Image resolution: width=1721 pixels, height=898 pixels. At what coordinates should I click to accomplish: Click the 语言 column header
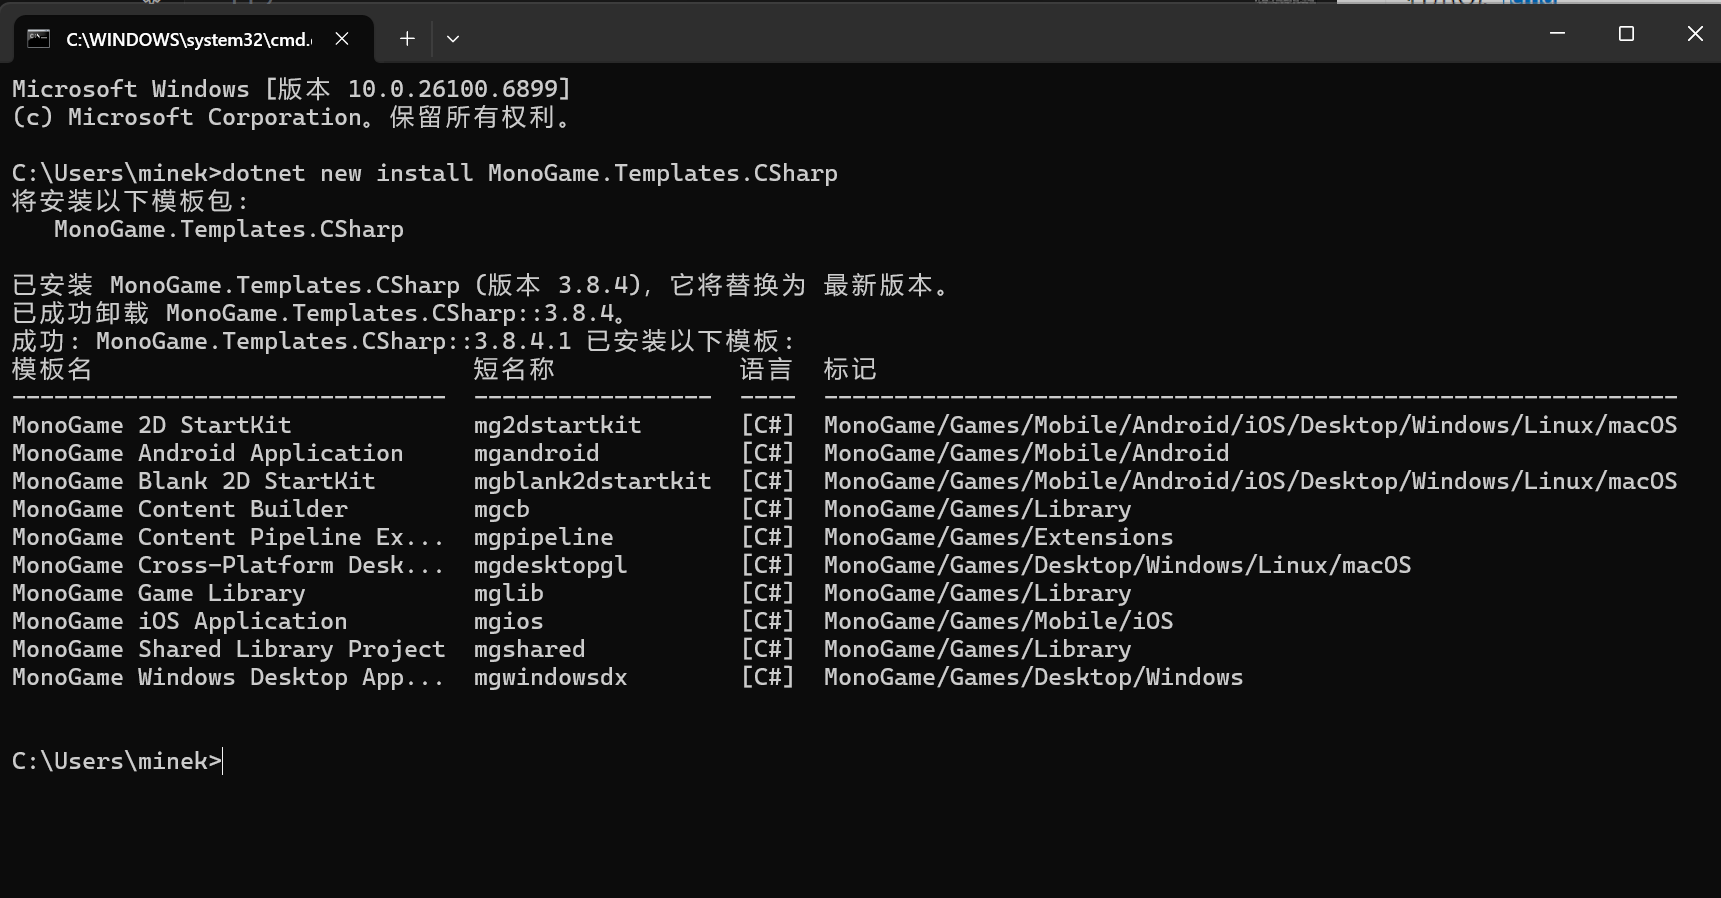pos(766,369)
